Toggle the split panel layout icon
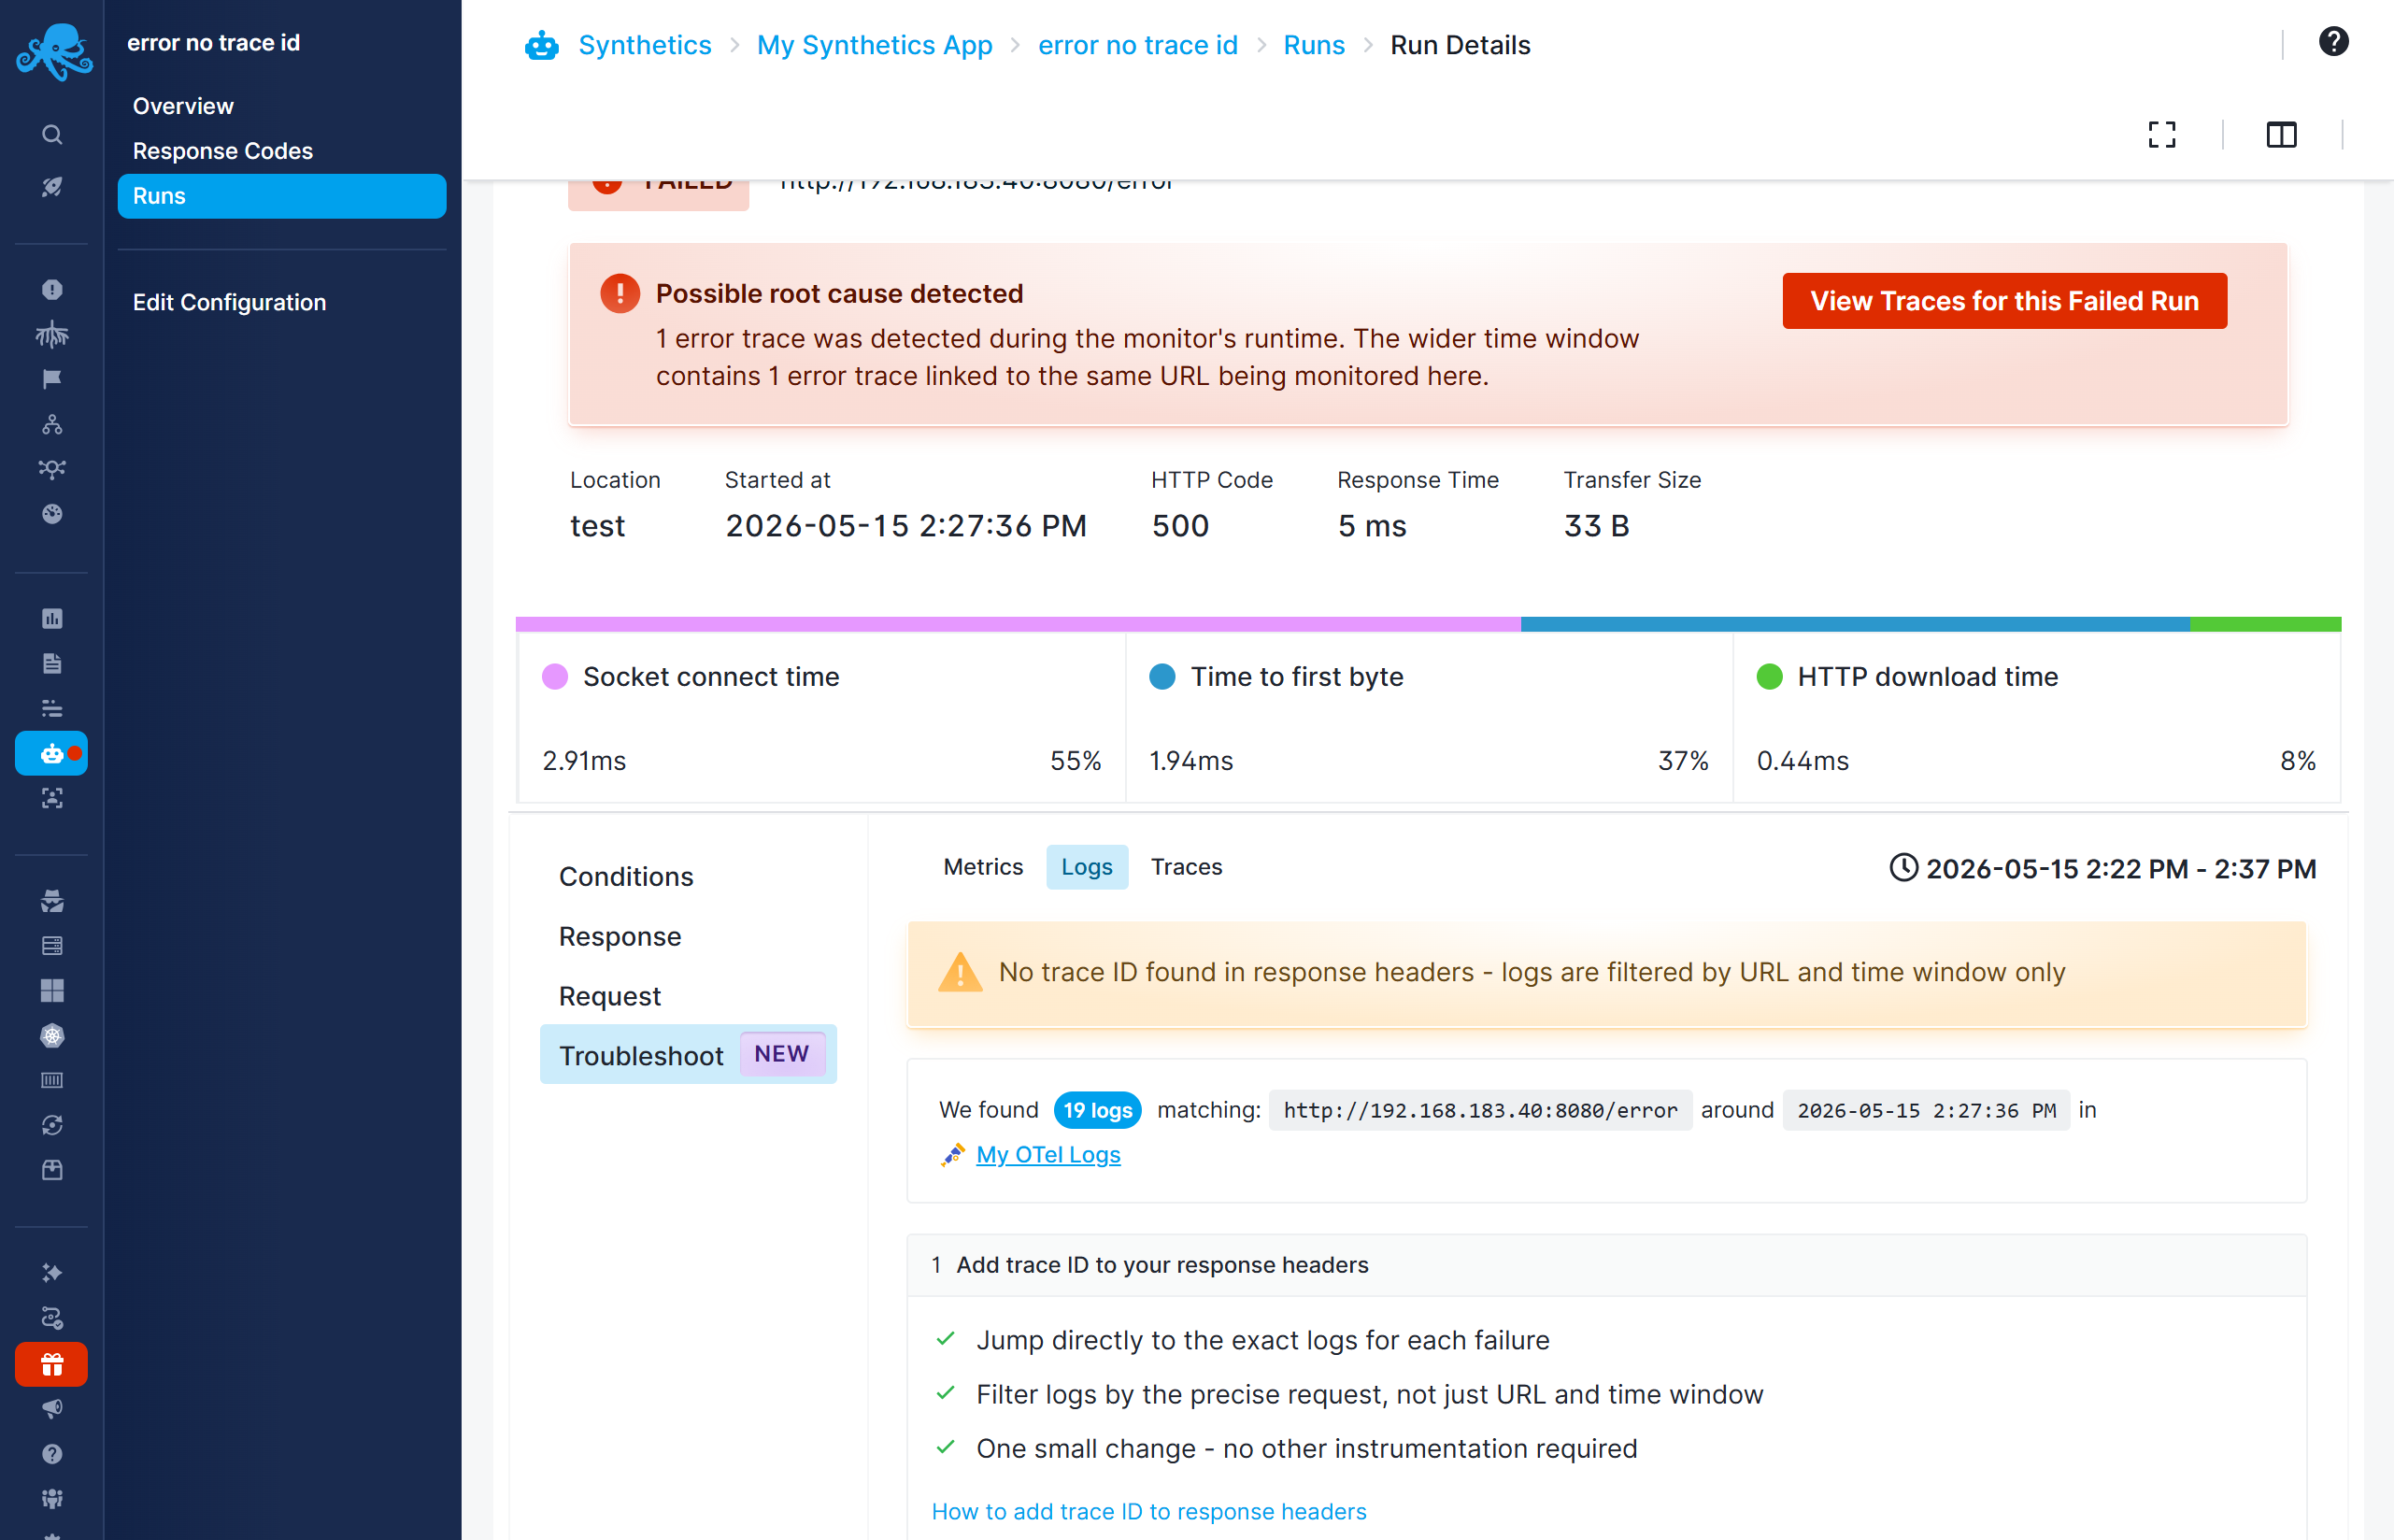 point(2281,135)
